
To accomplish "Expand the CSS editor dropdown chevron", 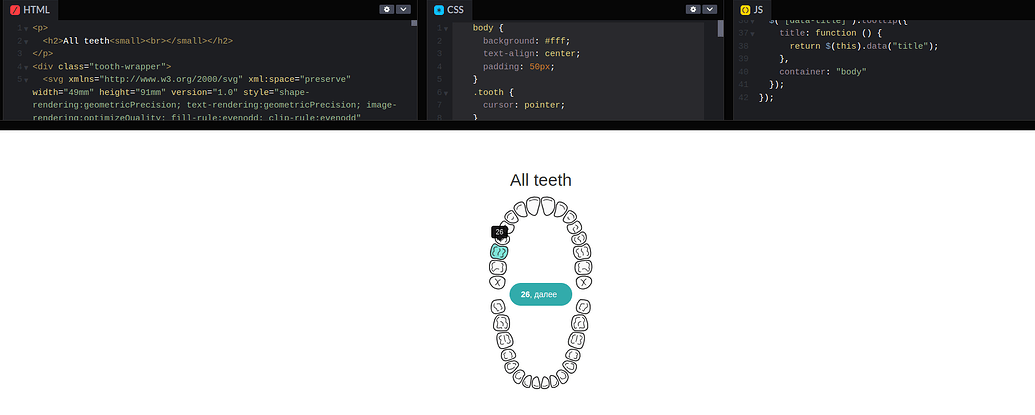I will point(710,9).
